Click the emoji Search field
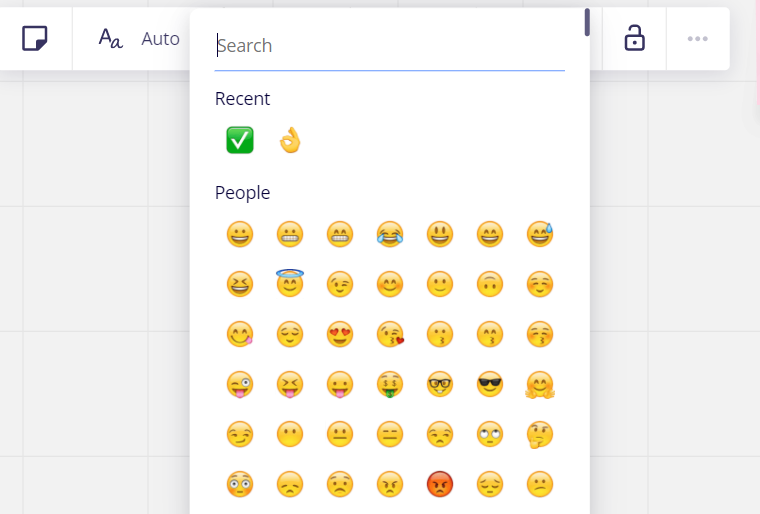This screenshot has height=514, width=760. 390,46
